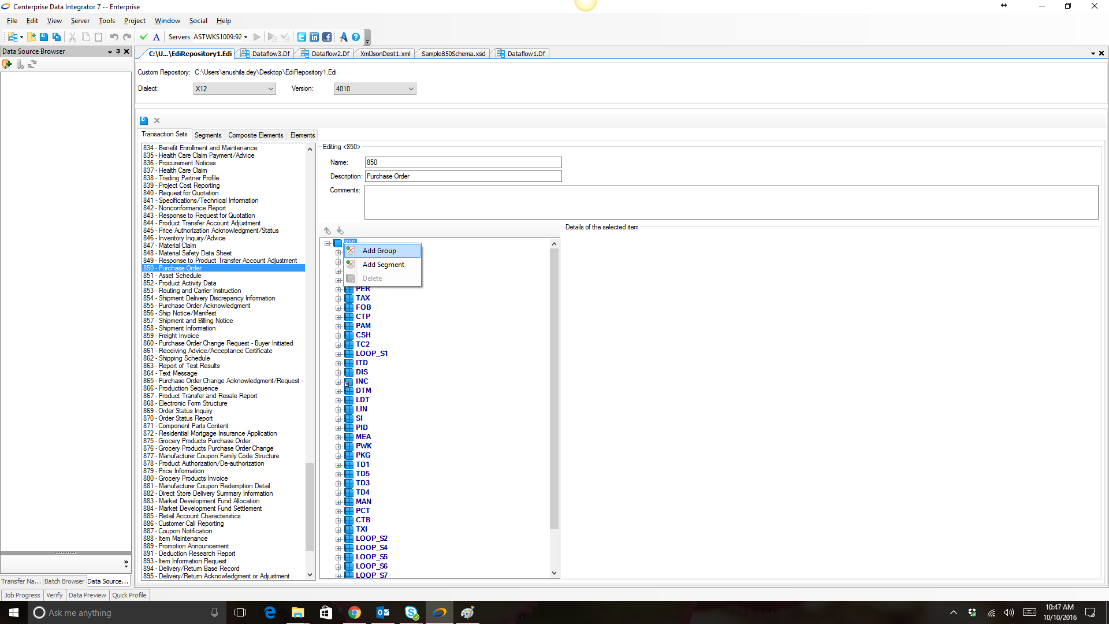Open the font/text style toolbar icon
The height and width of the screenshot is (624, 1109).
(156, 35)
